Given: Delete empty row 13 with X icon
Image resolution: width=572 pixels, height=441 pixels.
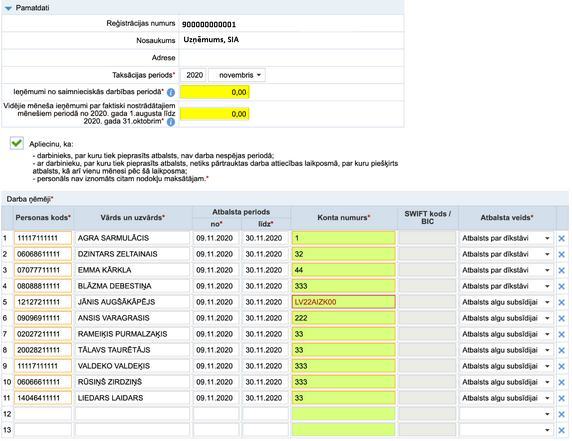Looking at the screenshot, I should tap(561, 430).
